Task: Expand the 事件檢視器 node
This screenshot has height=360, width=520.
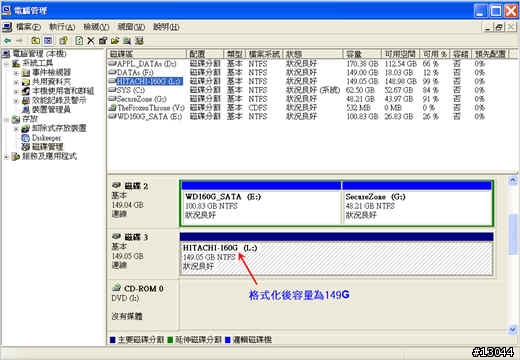Action: point(16,72)
